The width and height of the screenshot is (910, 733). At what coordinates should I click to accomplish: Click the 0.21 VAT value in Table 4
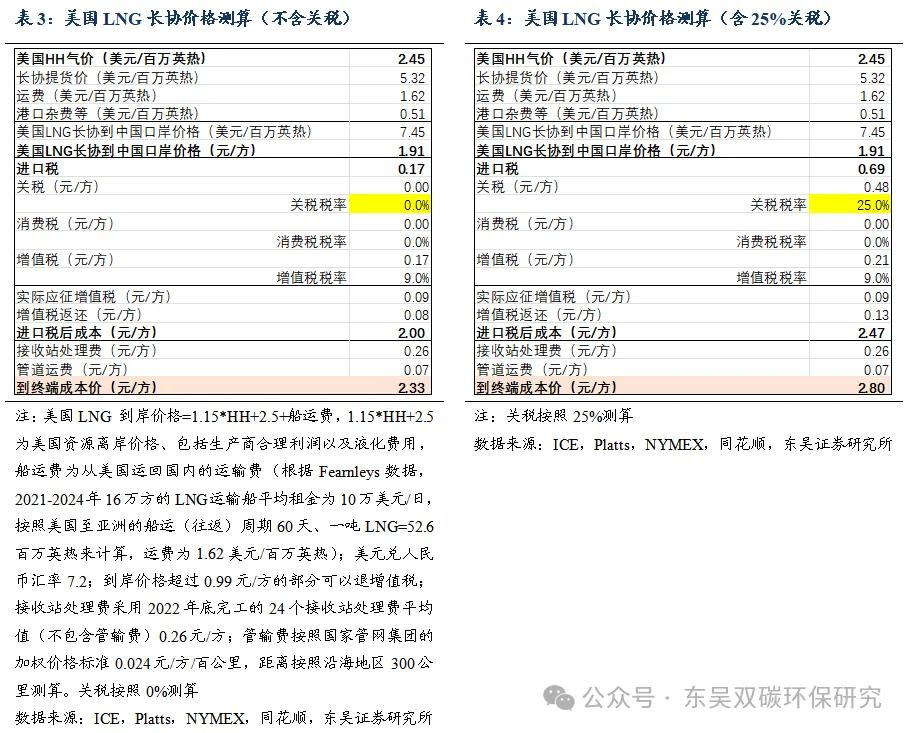pos(876,260)
